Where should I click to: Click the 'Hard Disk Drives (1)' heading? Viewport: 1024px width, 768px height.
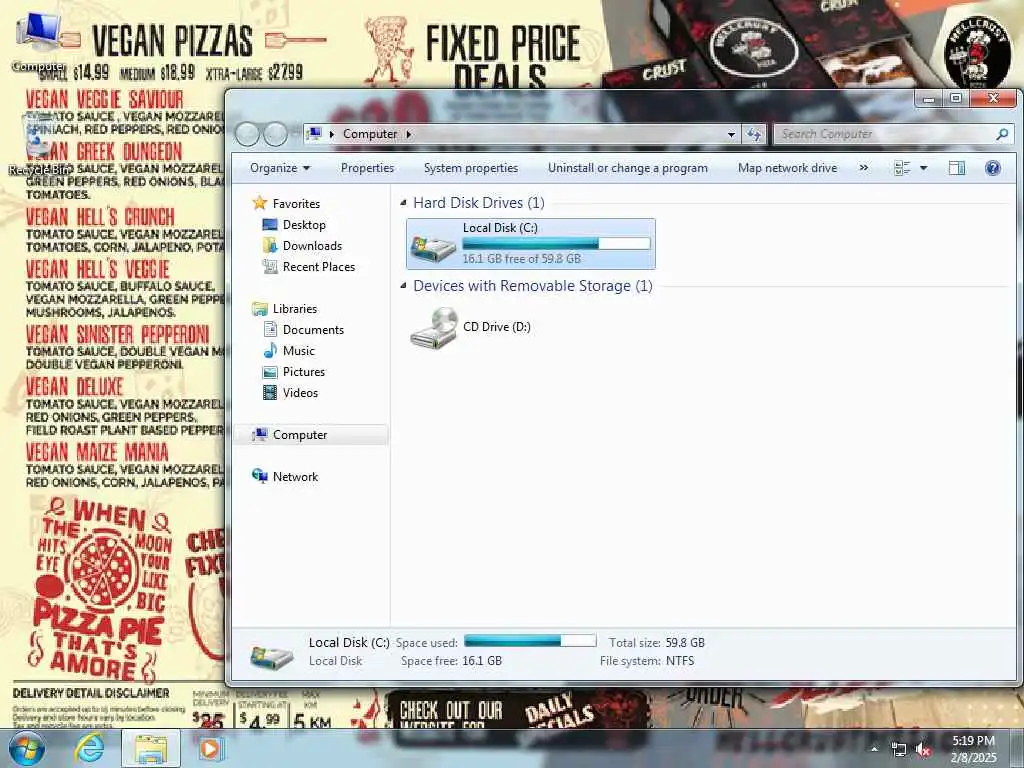point(479,202)
